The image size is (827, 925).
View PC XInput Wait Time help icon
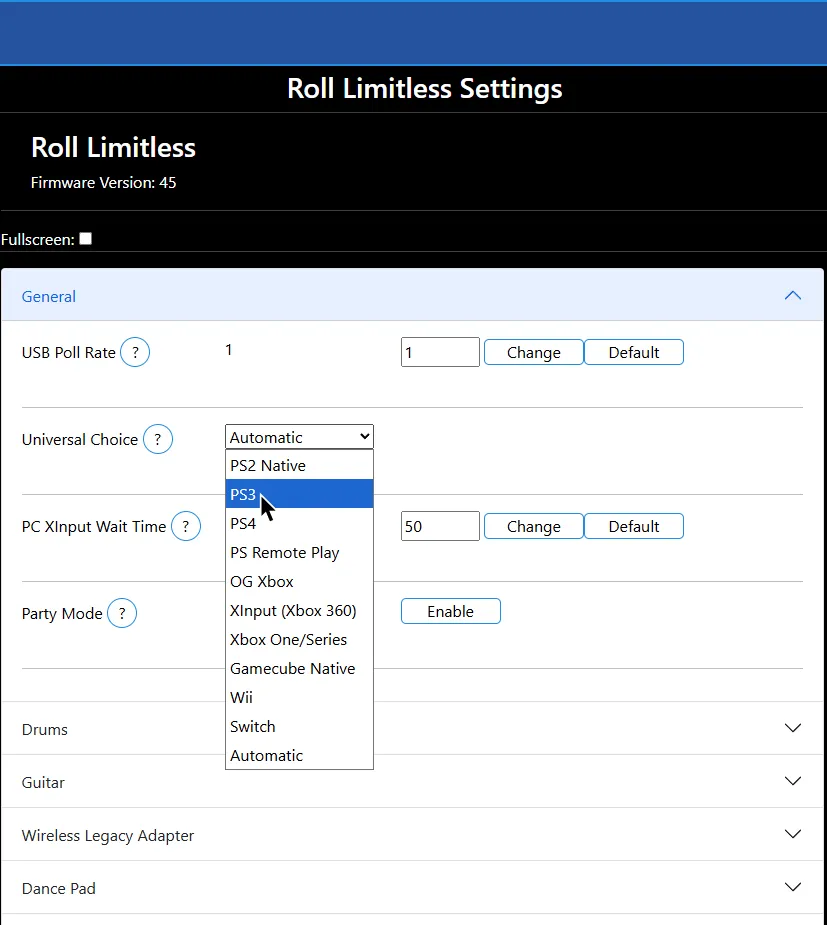(x=186, y=526)
